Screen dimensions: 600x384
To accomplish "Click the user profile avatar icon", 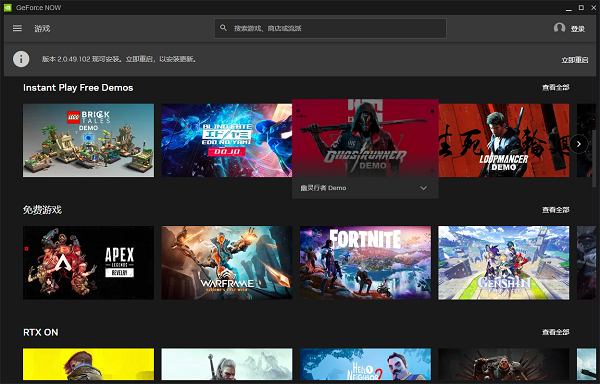I will point(559,28).
